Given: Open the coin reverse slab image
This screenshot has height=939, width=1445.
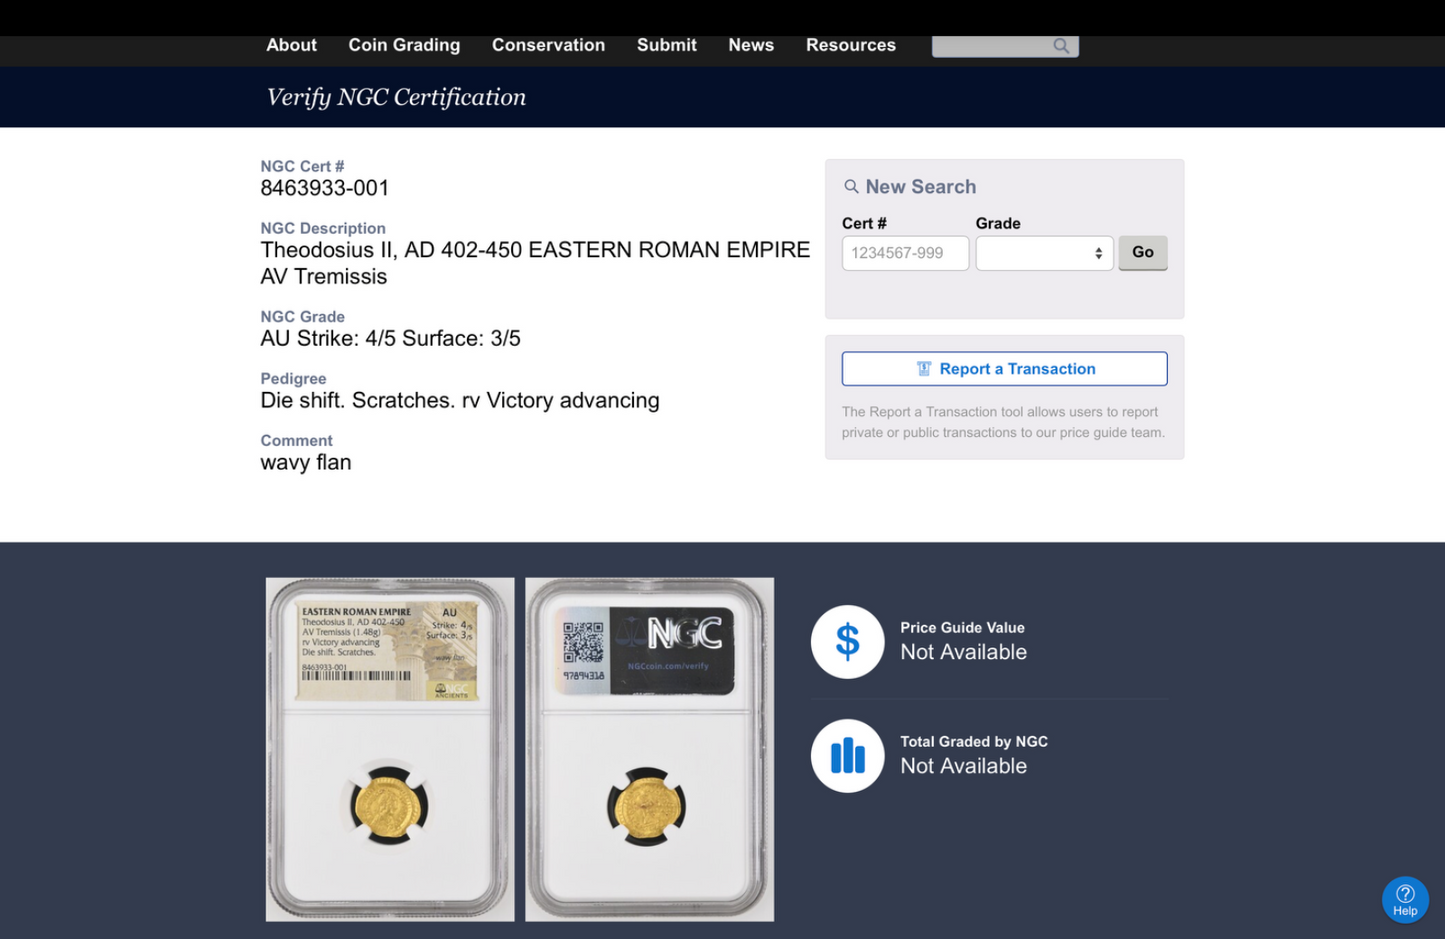Looking at the screenshot, I should 649,749.
